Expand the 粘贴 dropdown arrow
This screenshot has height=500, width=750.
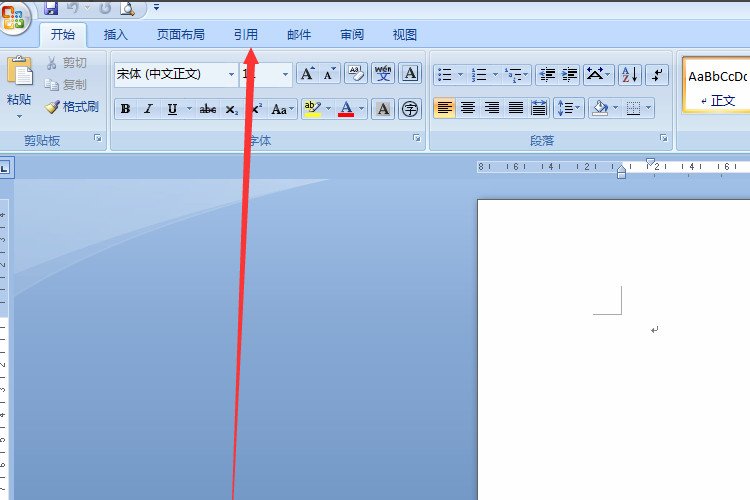[20, 116]
